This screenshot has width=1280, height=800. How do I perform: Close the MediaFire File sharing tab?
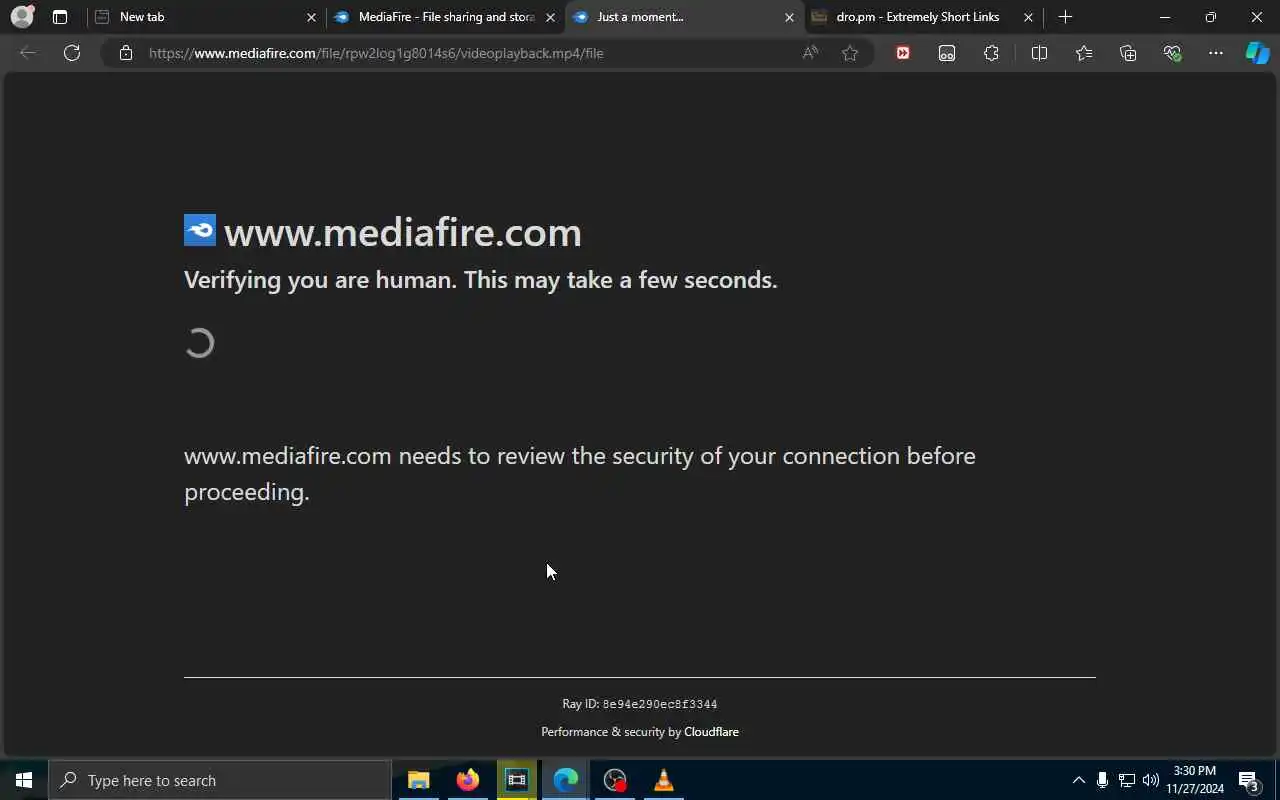click(x=550, y=17)
